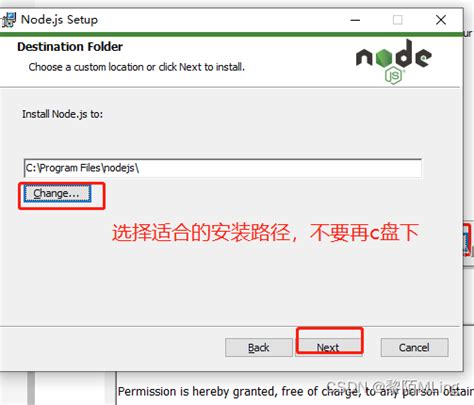The height and width of the screenshot is (405, 474).
Task: Minimize the Node.js Setup window
Action: [355, 20]
